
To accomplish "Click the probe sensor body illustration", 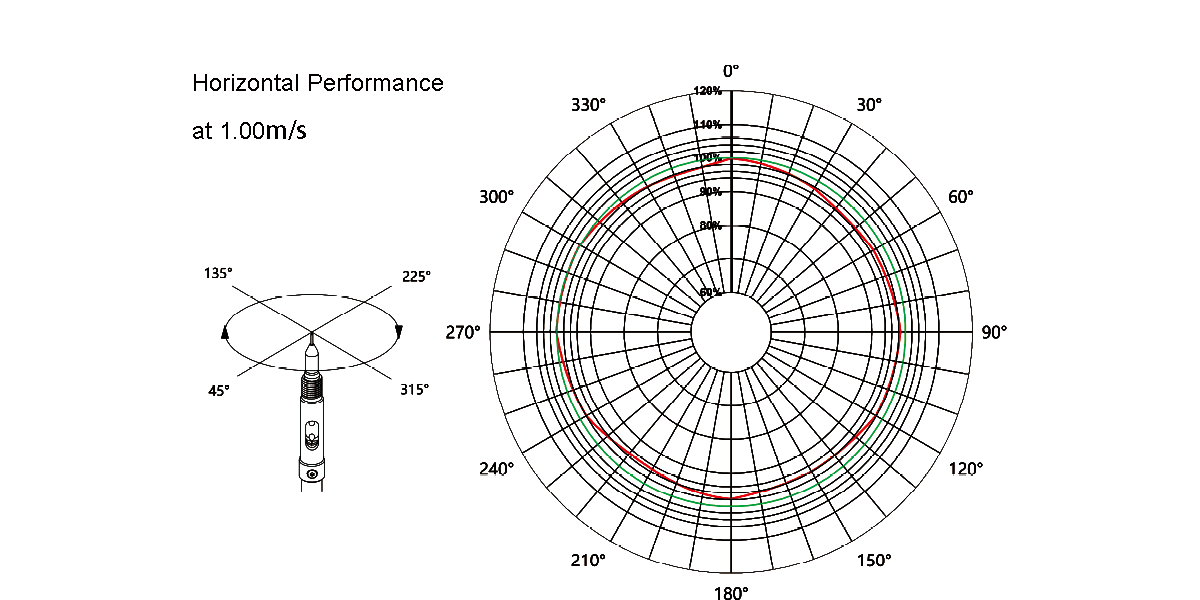I will pos(312,425).
